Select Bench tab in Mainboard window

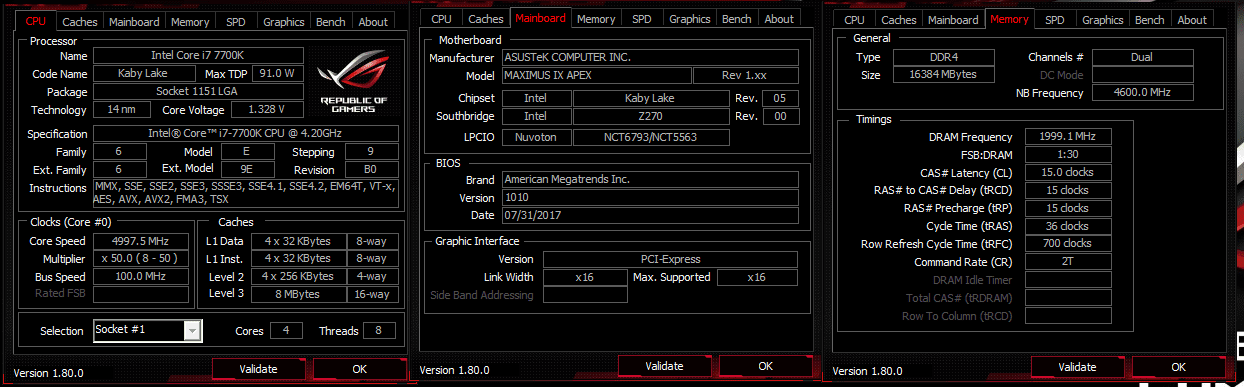(x=737, y=18)
